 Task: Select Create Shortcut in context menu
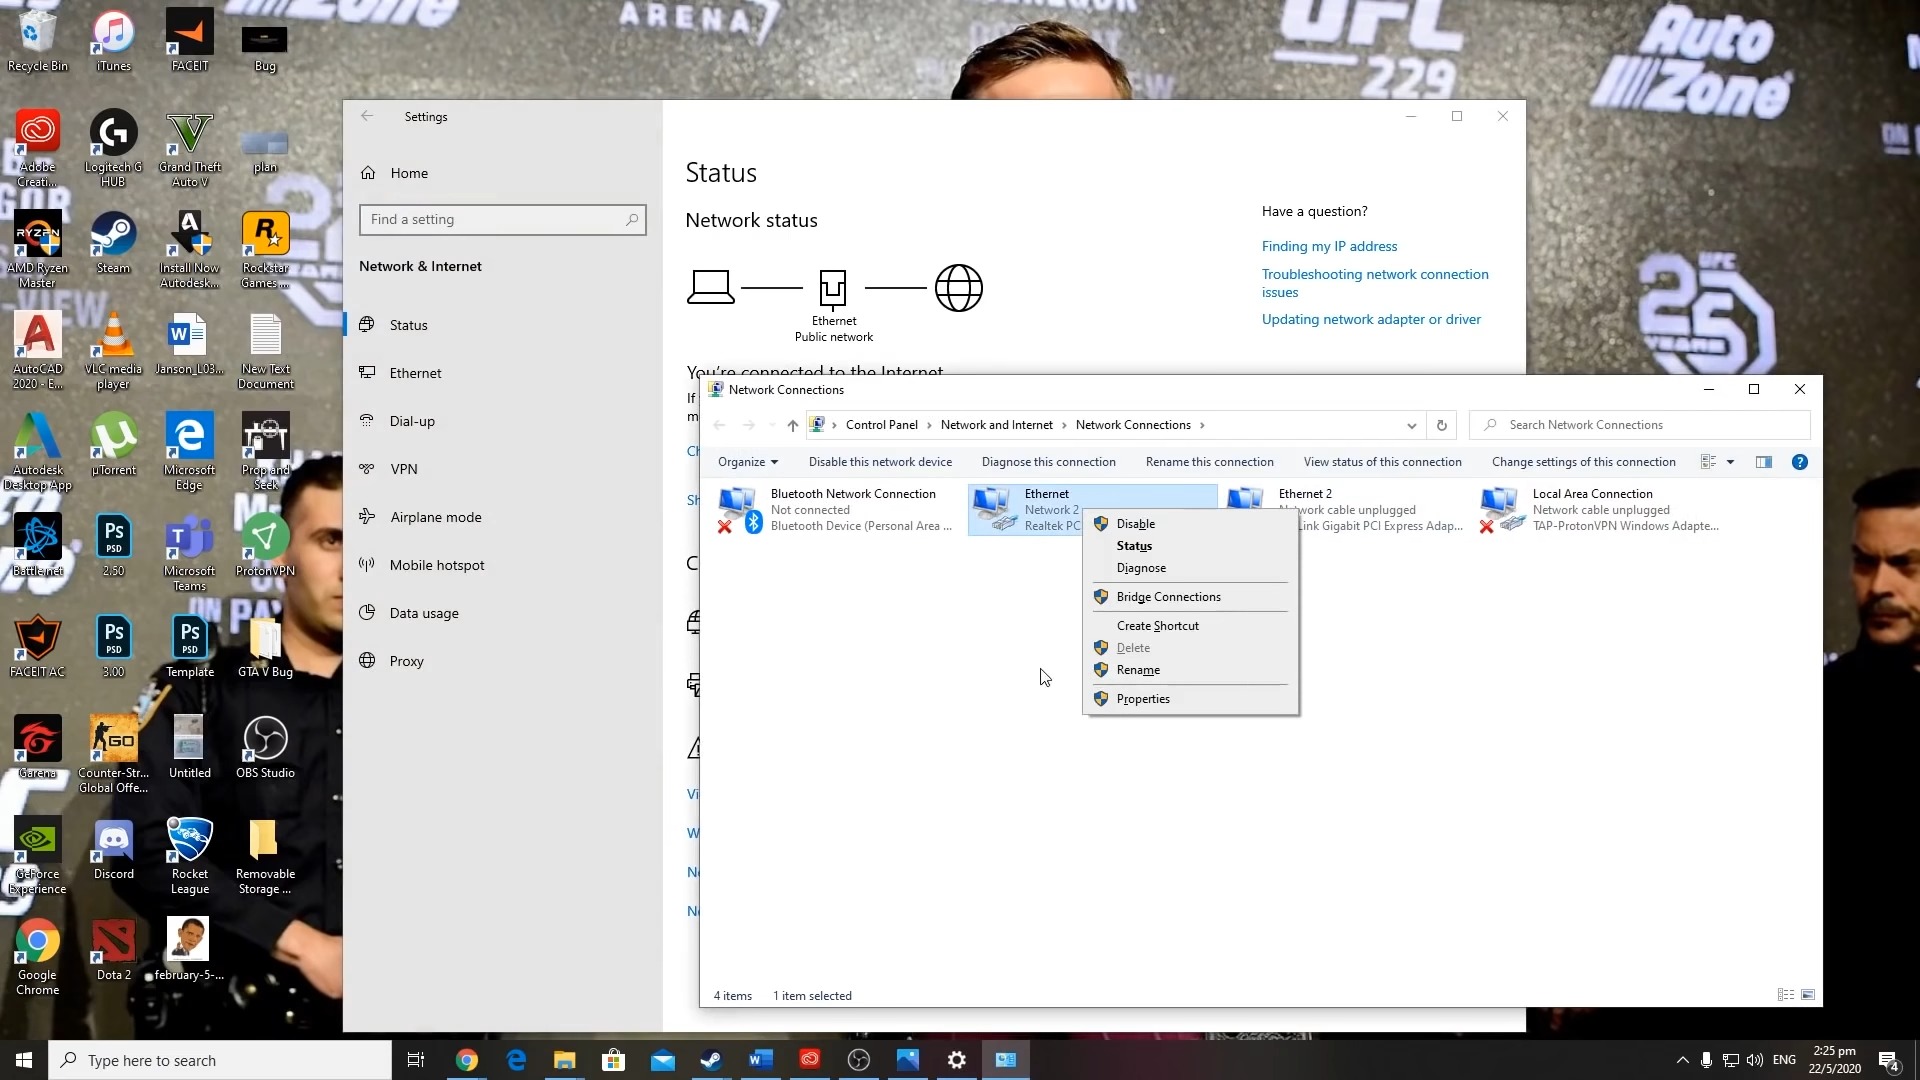tap(1157, 626)
